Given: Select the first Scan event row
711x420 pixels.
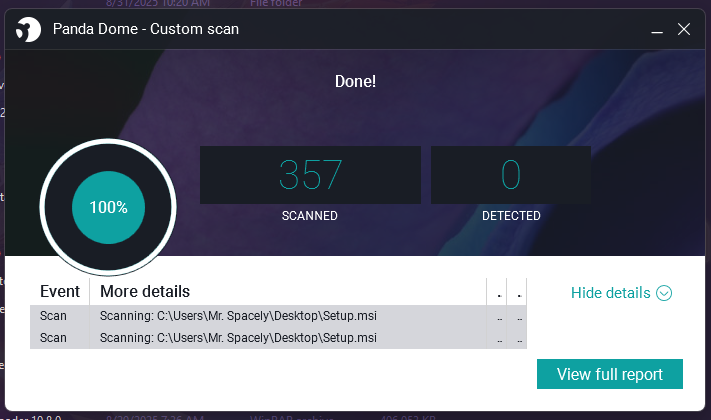Looking at the screenshot, I should click(x=278, y=316).
